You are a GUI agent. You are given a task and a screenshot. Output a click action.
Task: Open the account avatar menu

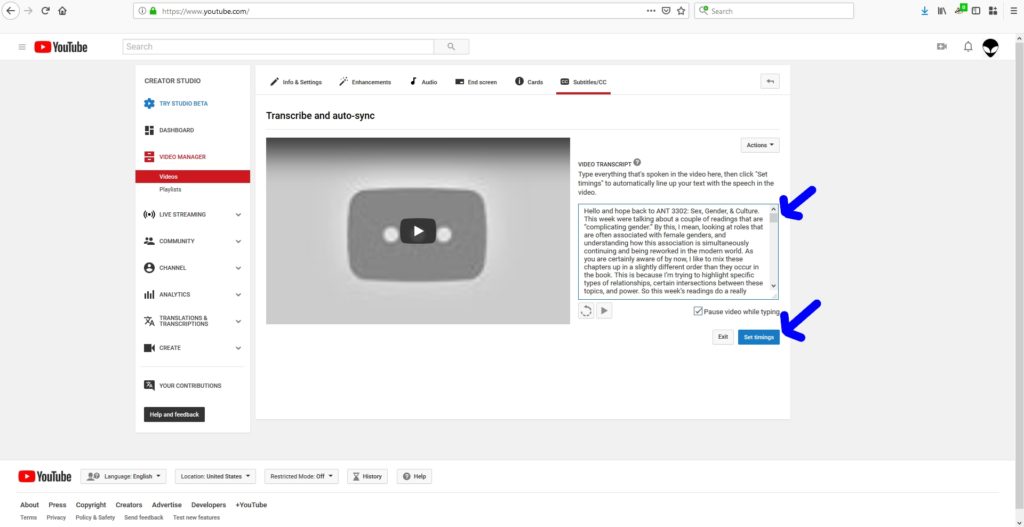tap(990, 47)
